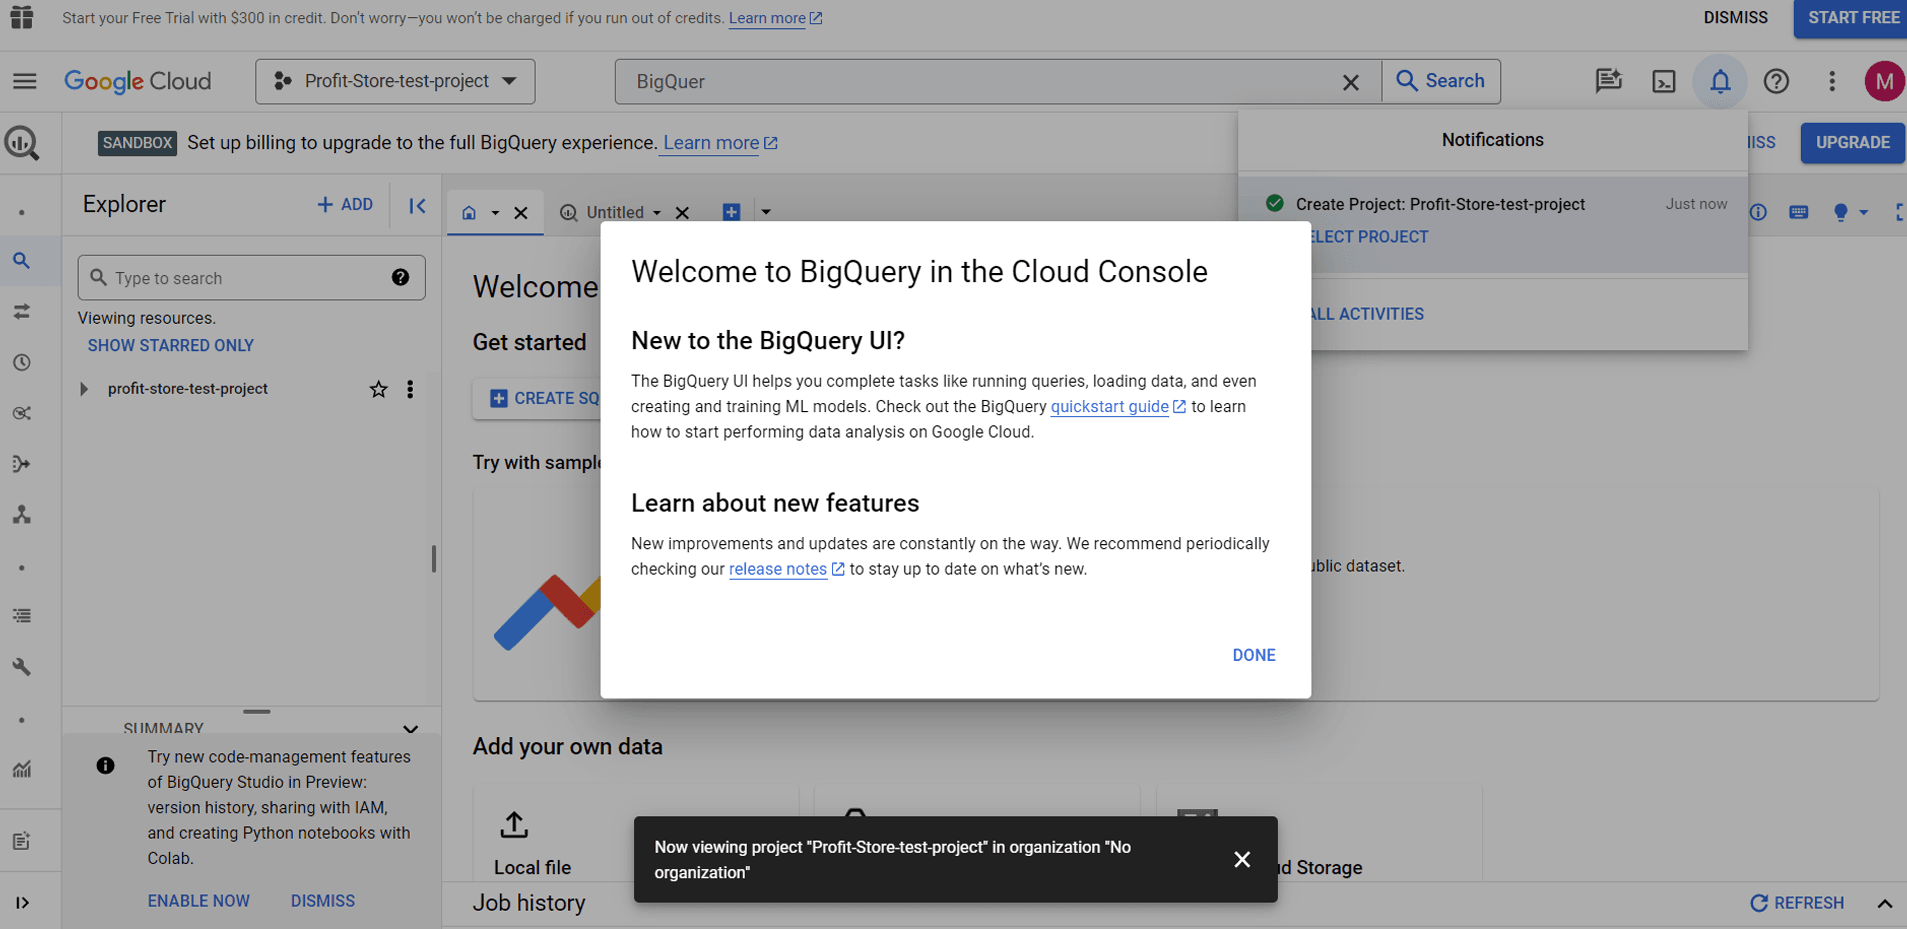Click DONE in the welcome dialog

pos(1253,655)
